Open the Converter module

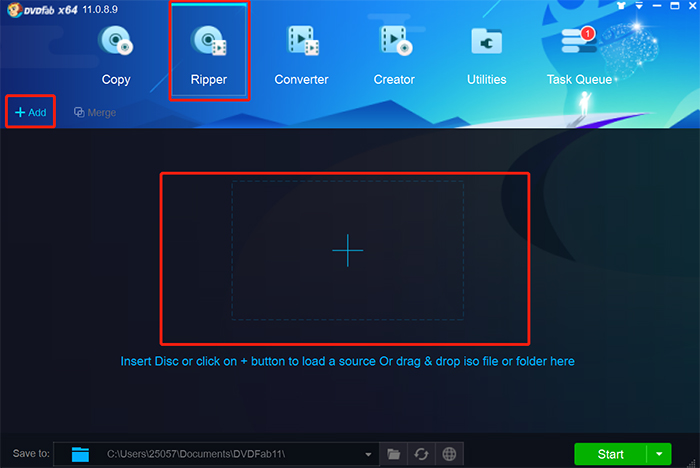(x=301, y=55)
